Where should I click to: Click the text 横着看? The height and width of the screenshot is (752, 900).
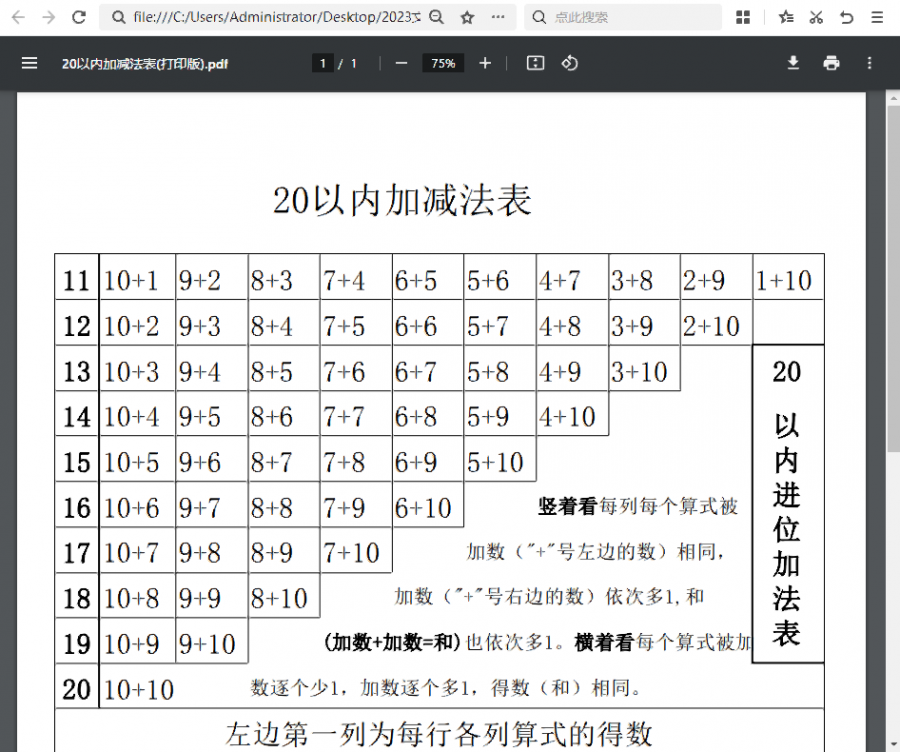click(x=604, y=642)
